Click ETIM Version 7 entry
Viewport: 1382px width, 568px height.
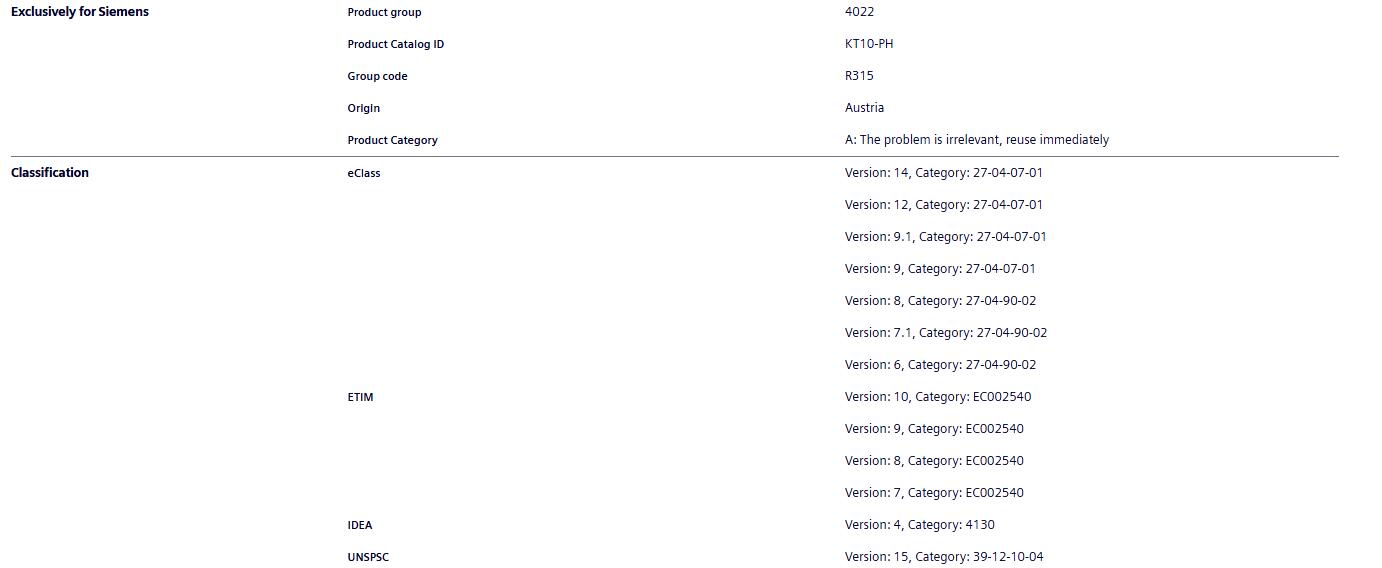934,493
